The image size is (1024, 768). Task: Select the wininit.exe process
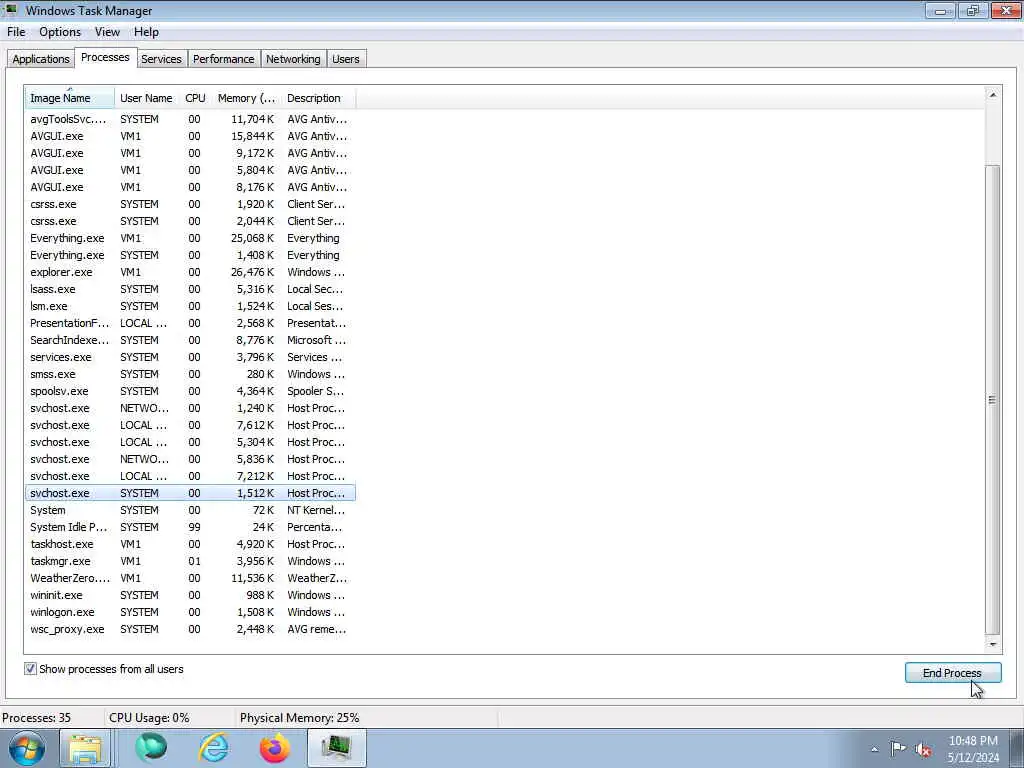point(190,595)
